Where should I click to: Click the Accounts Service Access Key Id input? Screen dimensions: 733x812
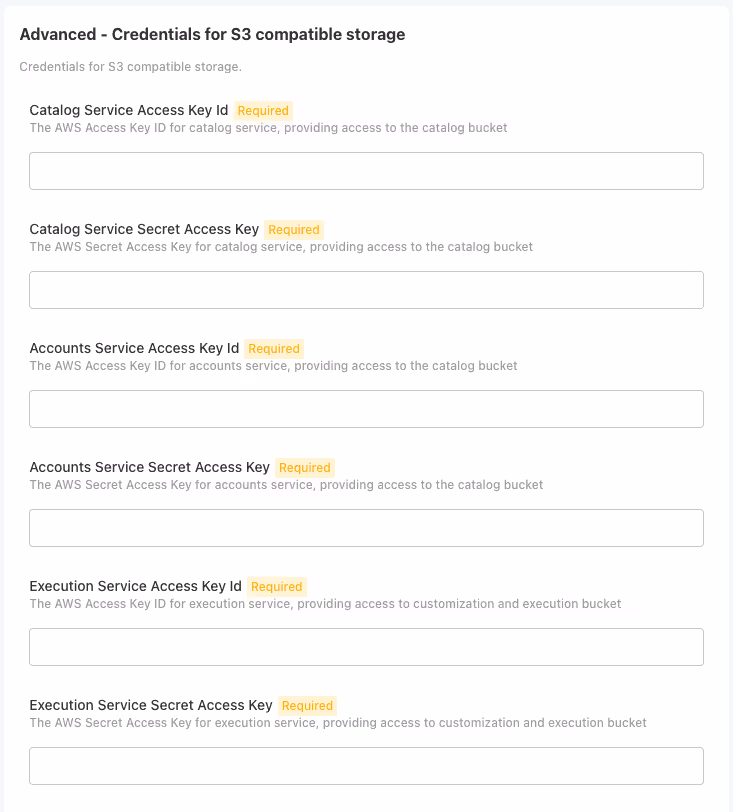click(x=366, y=409)
